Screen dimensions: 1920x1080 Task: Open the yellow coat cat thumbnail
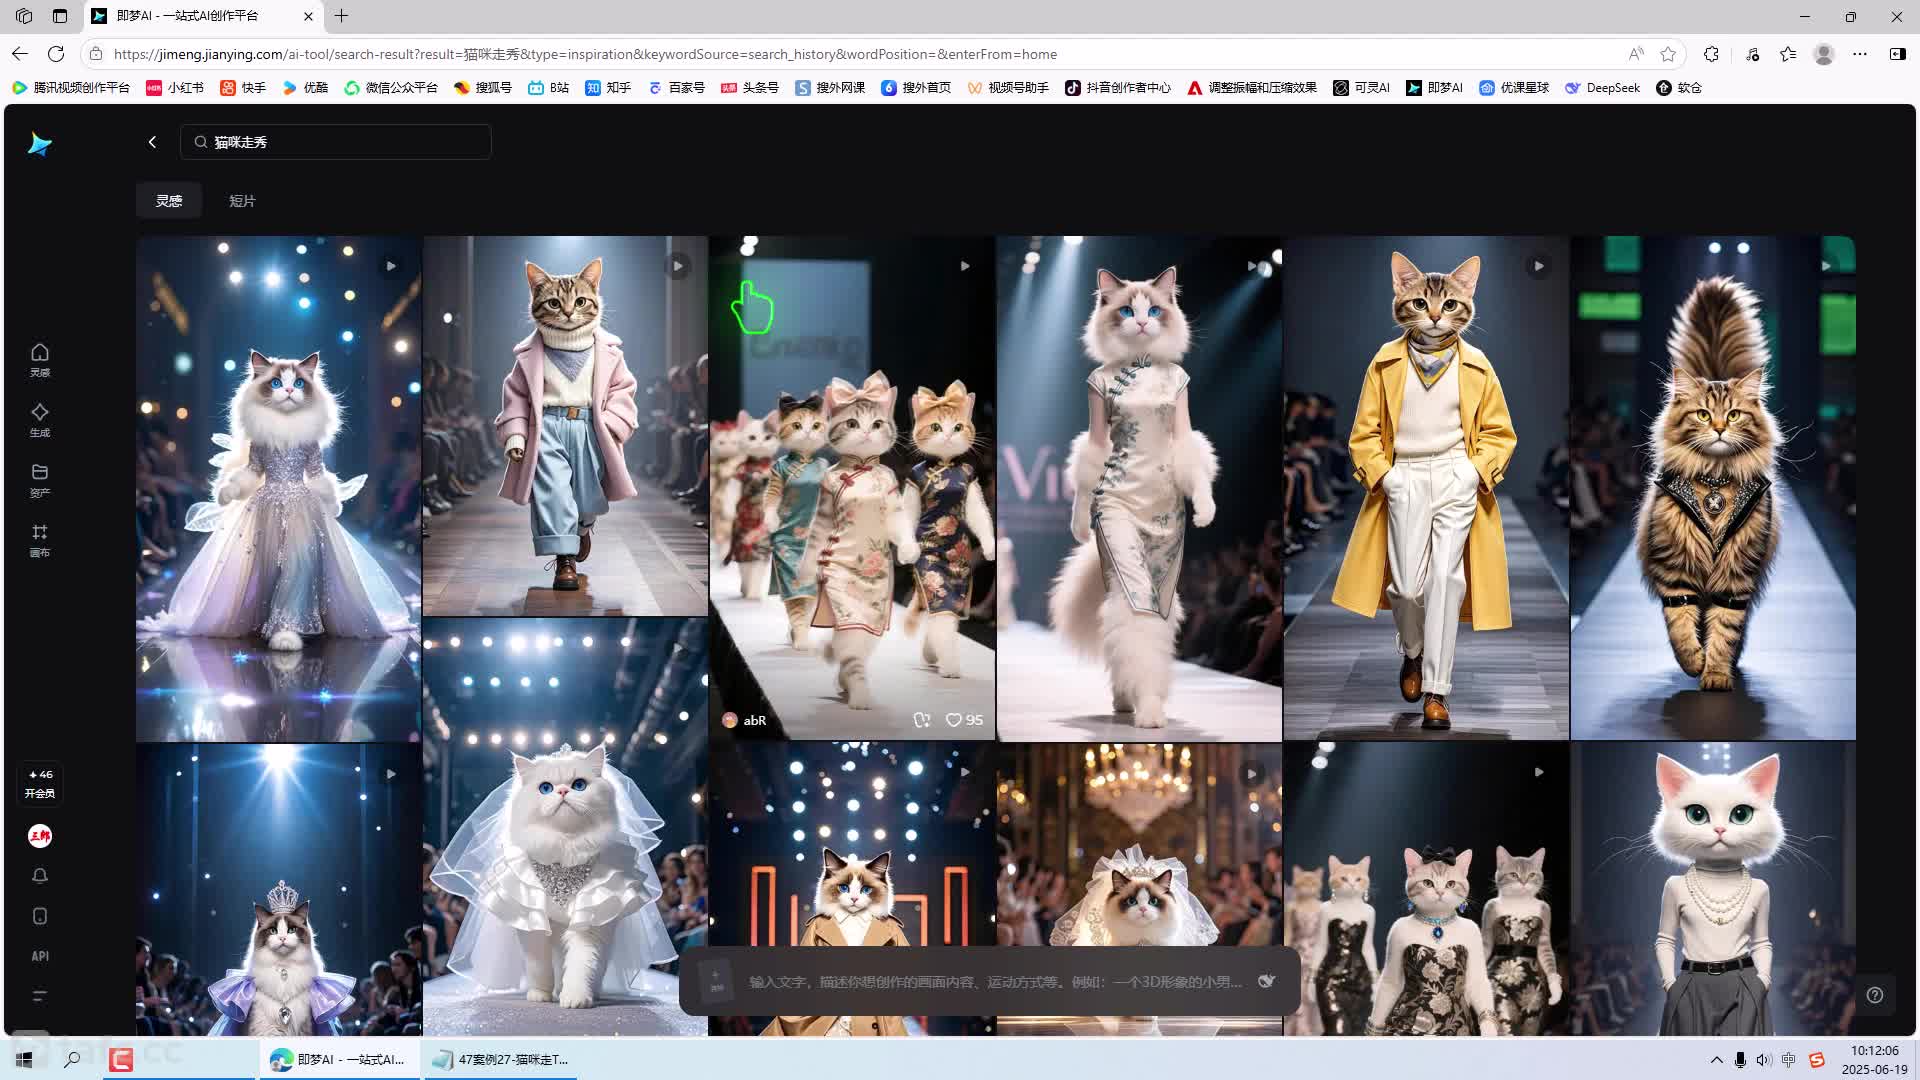[1425, 488]
